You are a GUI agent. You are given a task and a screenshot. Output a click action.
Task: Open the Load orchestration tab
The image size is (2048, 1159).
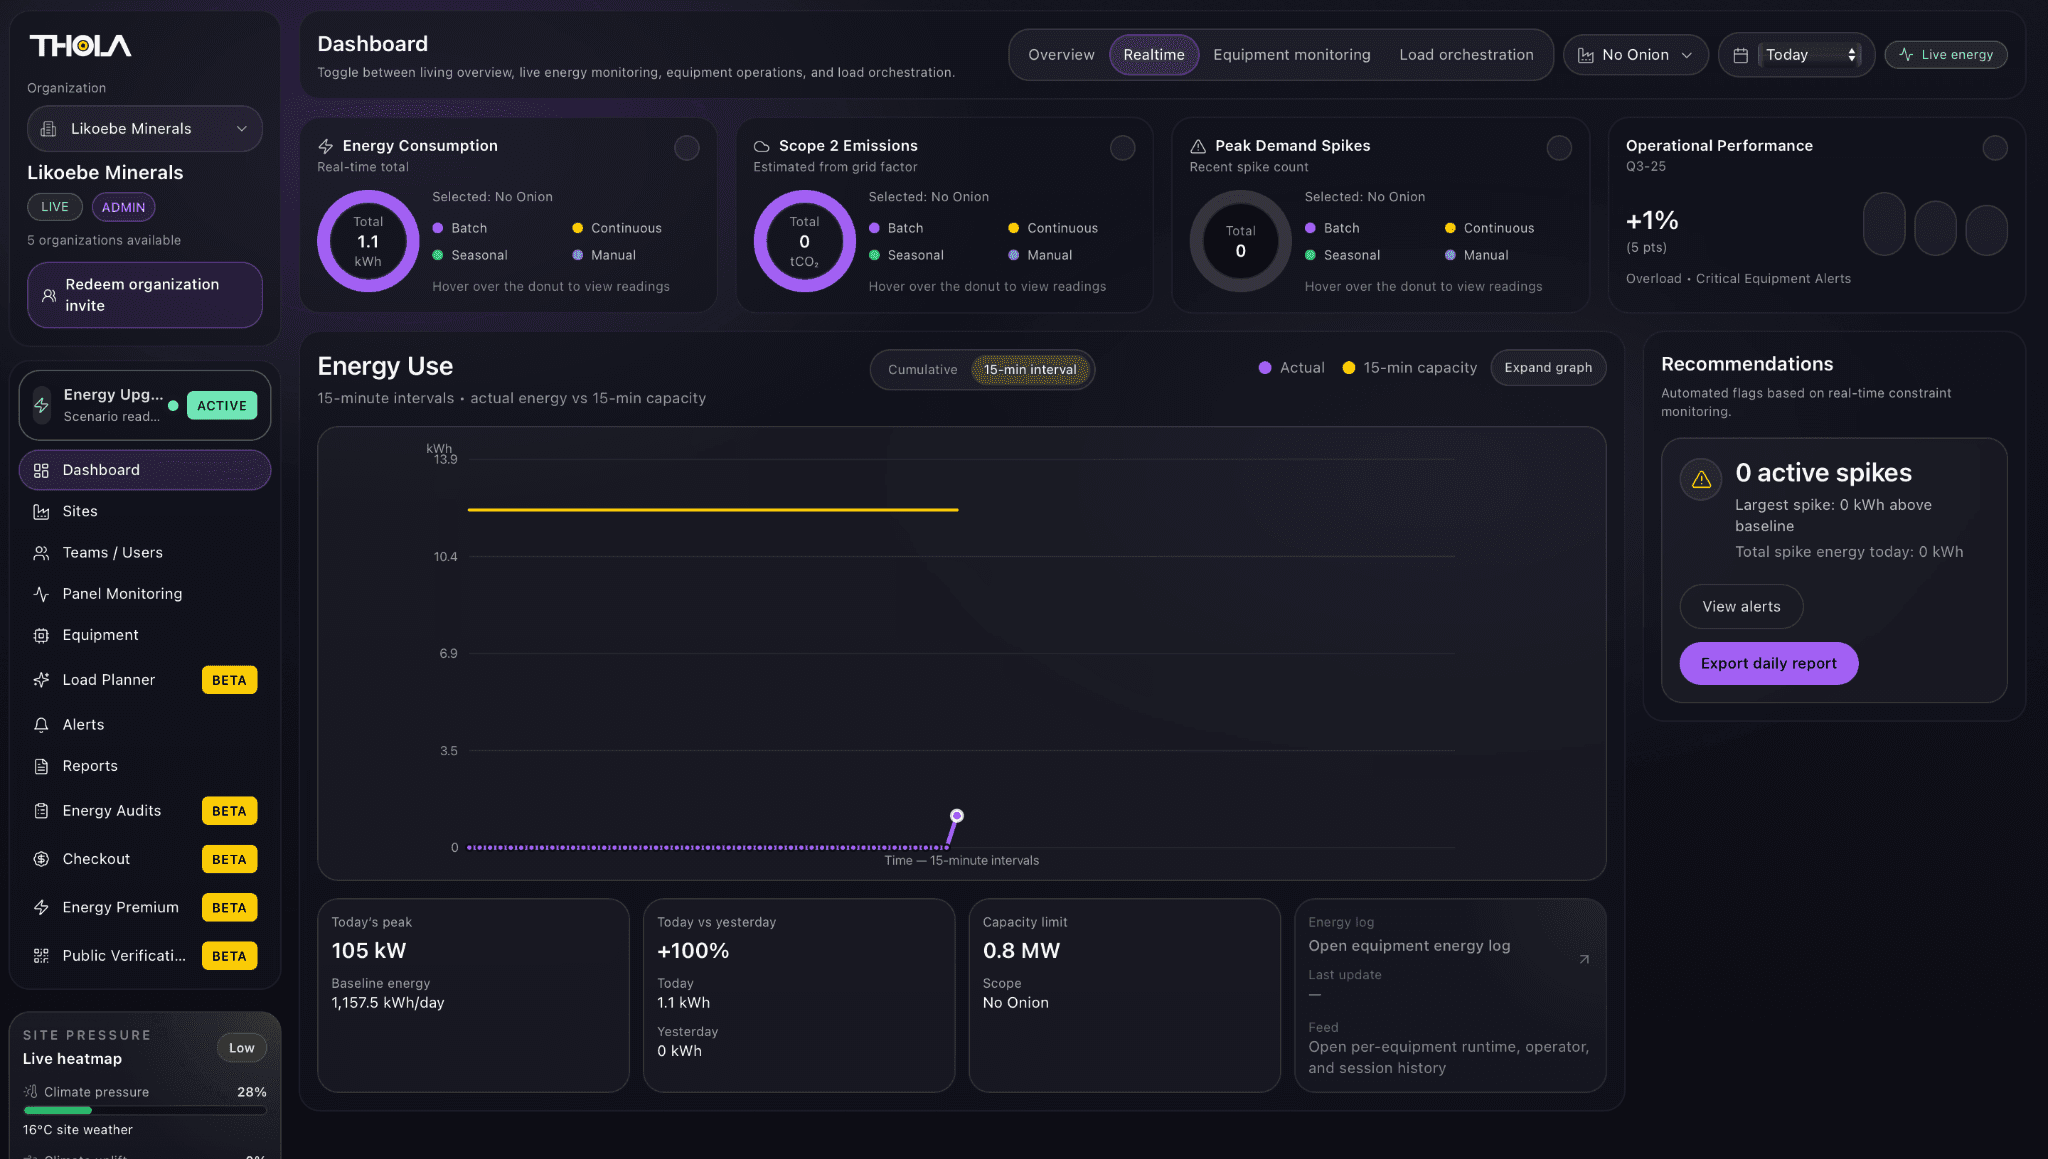(1466, 55)
